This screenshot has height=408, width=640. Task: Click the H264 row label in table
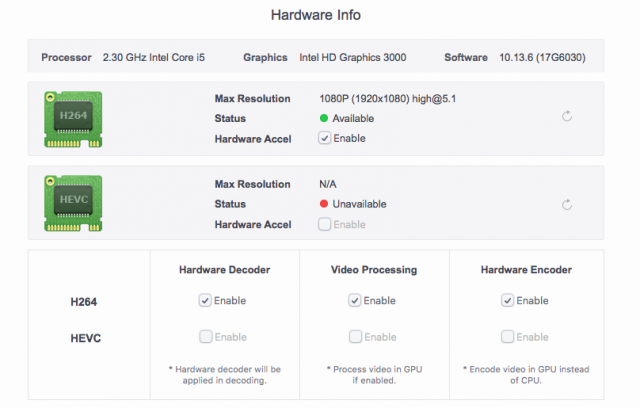(x=84, y=302)
